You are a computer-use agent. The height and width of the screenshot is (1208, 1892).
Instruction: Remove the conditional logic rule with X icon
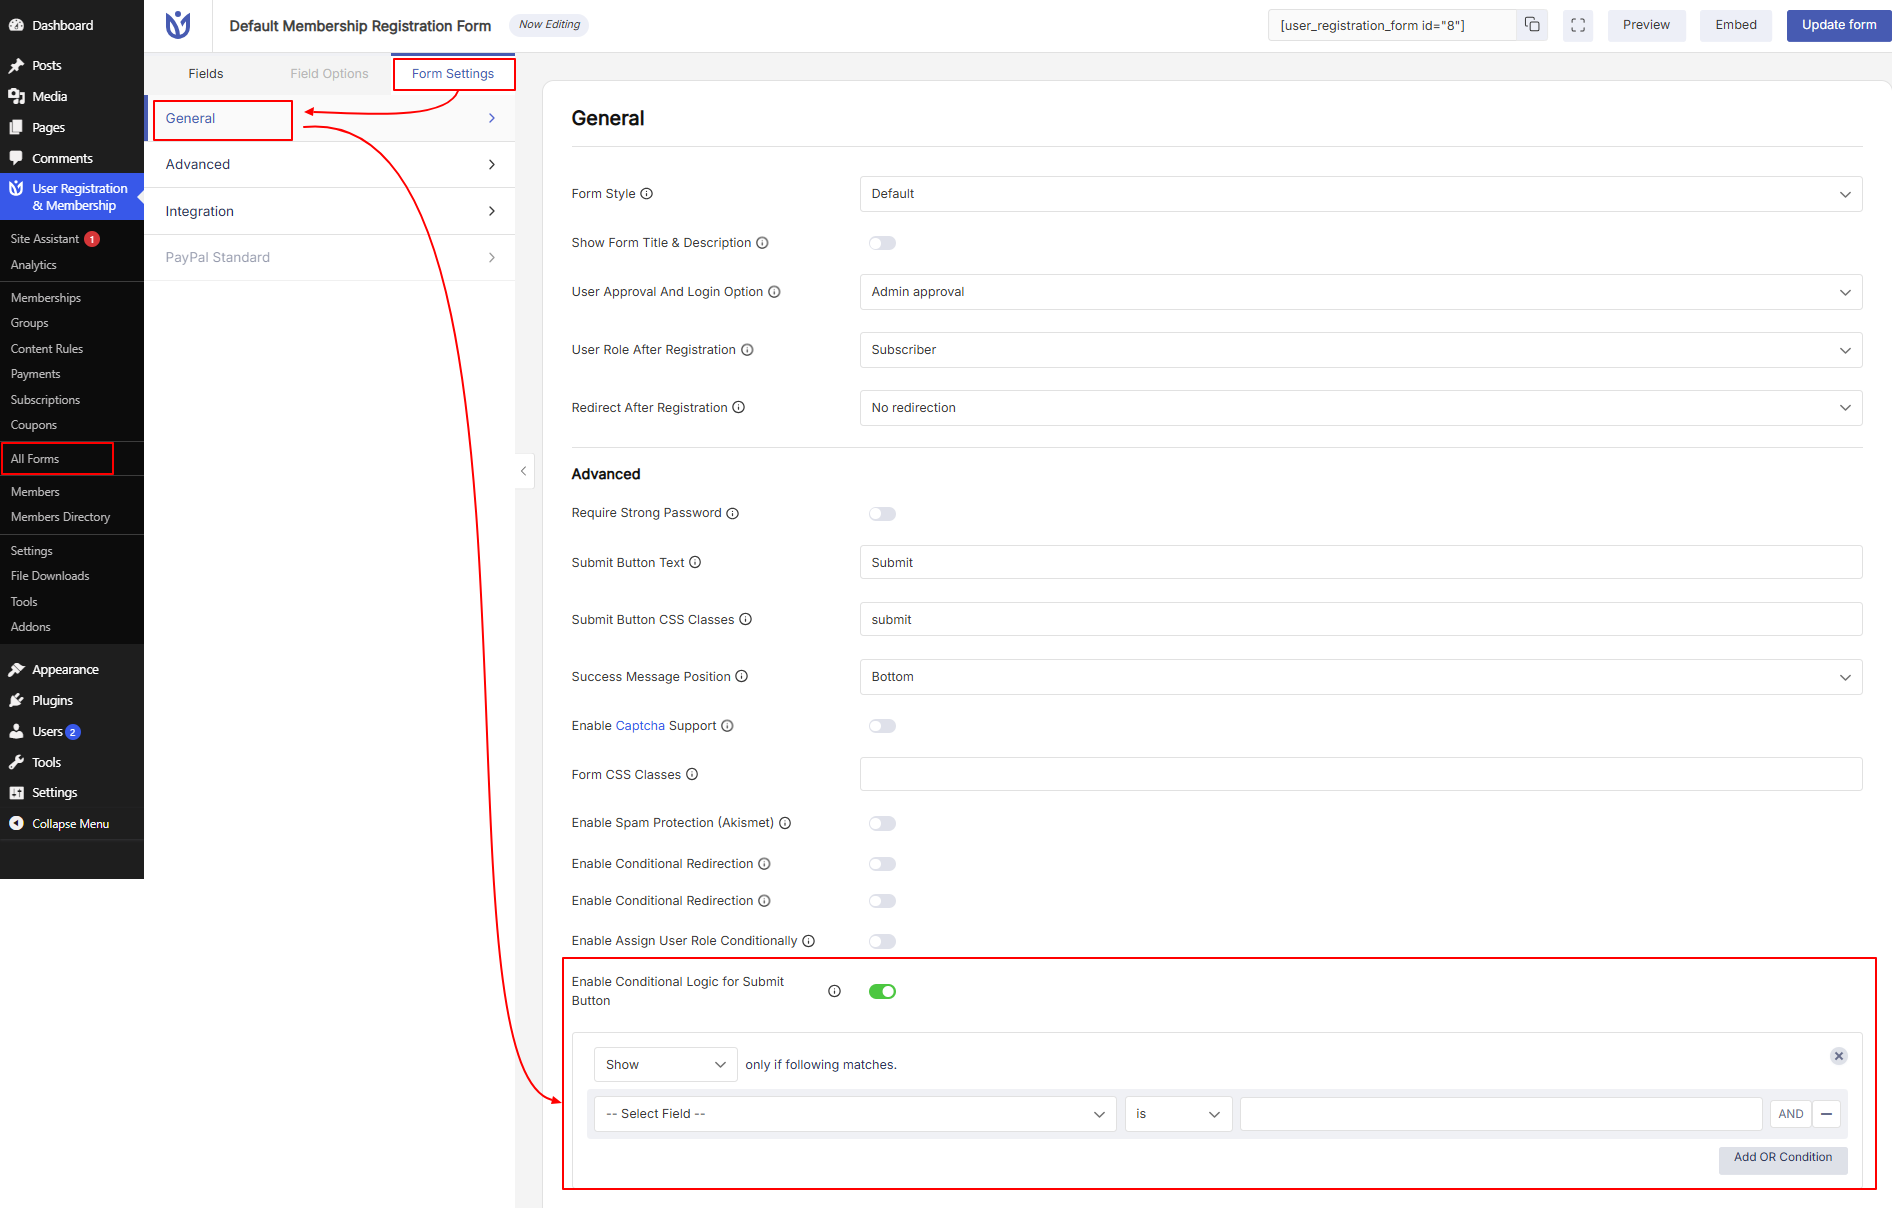[x=1838, y=1056]
